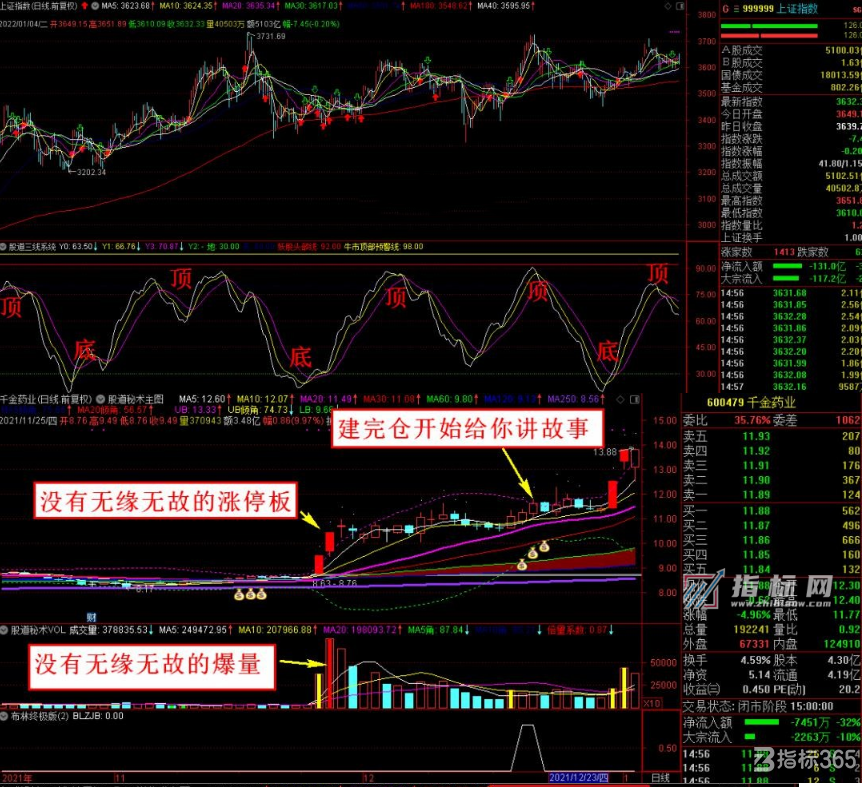Click the leftmost money-bag marker below the 8.17 low
The height and width of the screenshot is (787, 865).
point(239,595)
